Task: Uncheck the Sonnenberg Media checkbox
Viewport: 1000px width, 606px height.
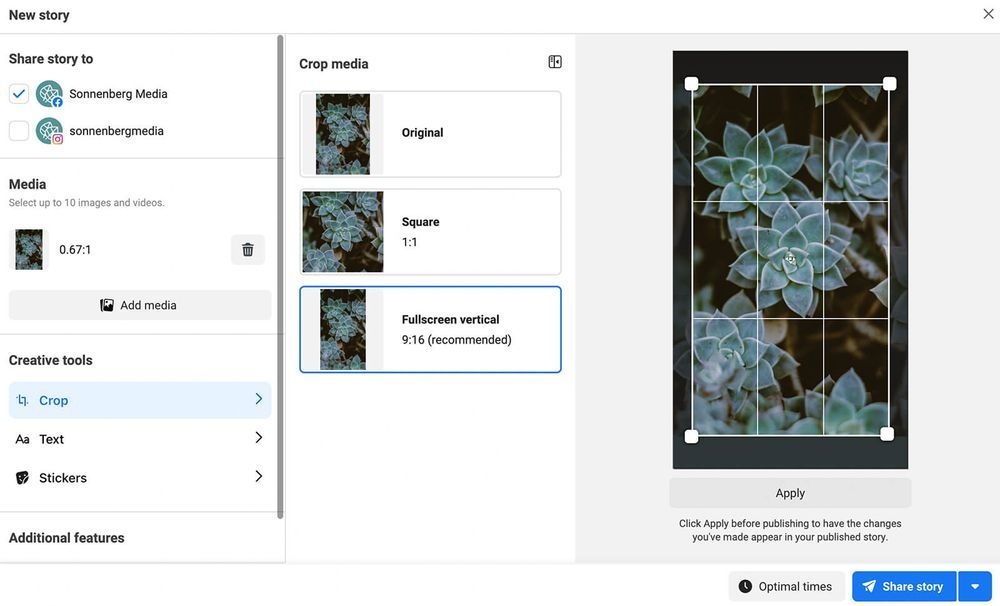Action: click(19, 94)
